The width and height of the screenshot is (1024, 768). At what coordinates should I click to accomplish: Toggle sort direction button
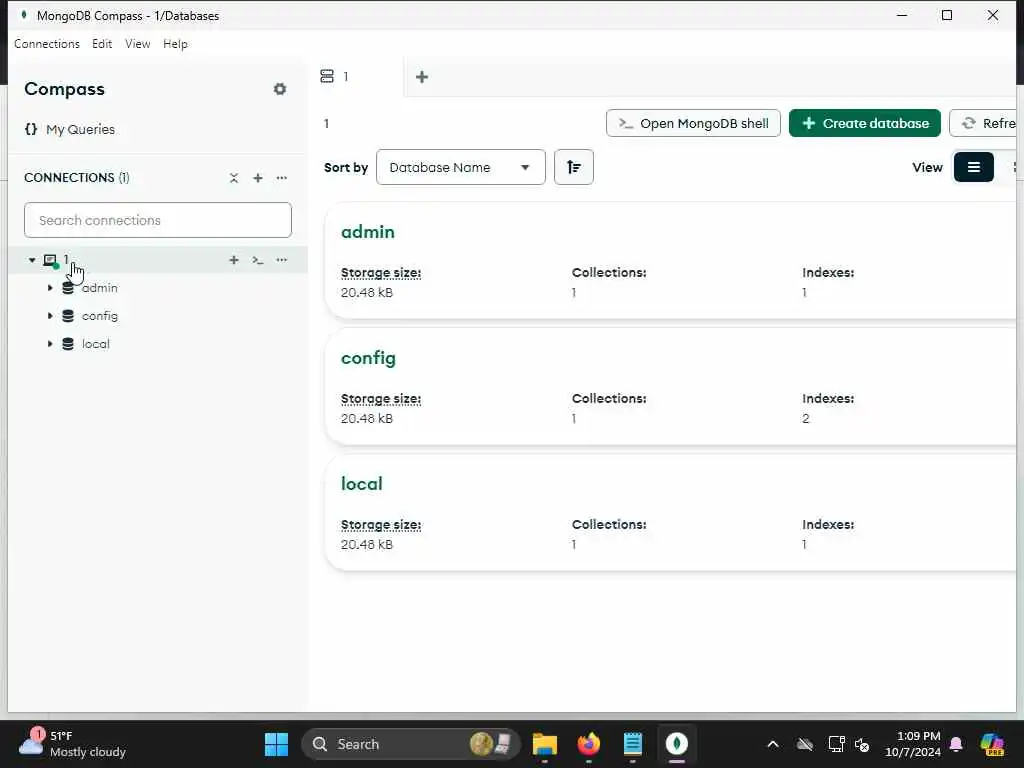(573, 167)
